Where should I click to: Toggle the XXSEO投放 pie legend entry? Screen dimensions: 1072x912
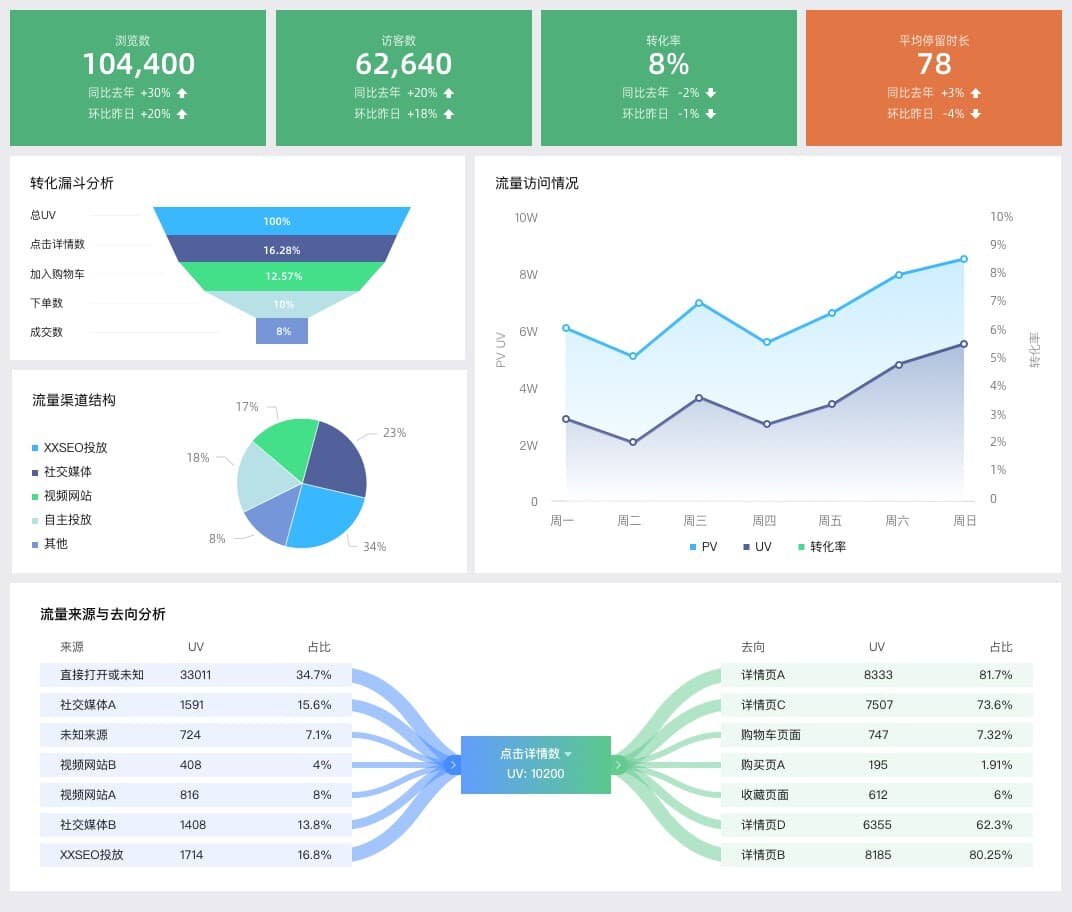click(x=70, y=448)
